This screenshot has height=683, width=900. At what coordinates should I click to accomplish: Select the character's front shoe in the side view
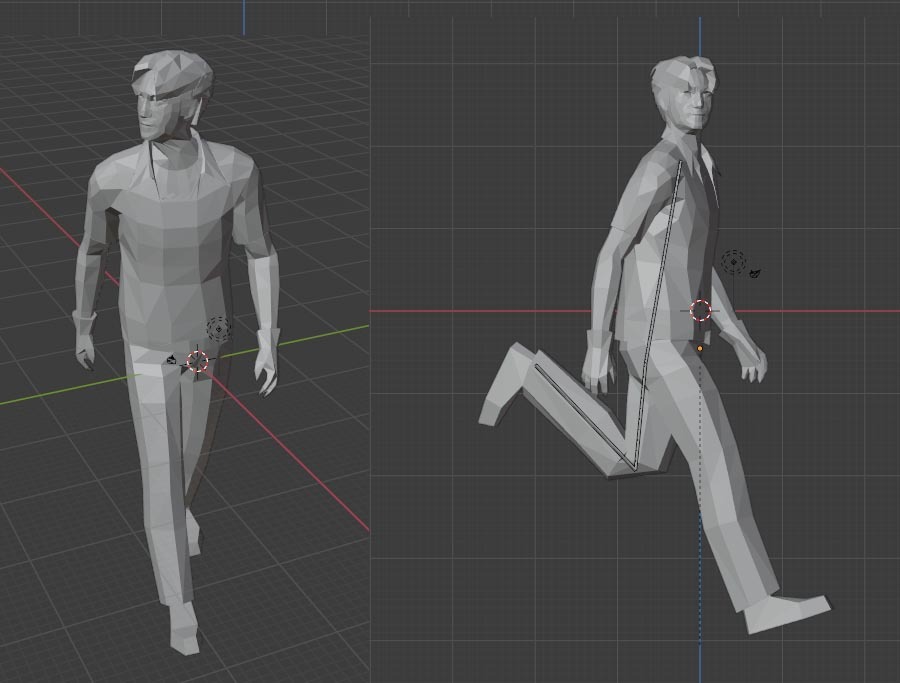pos(787,614)
